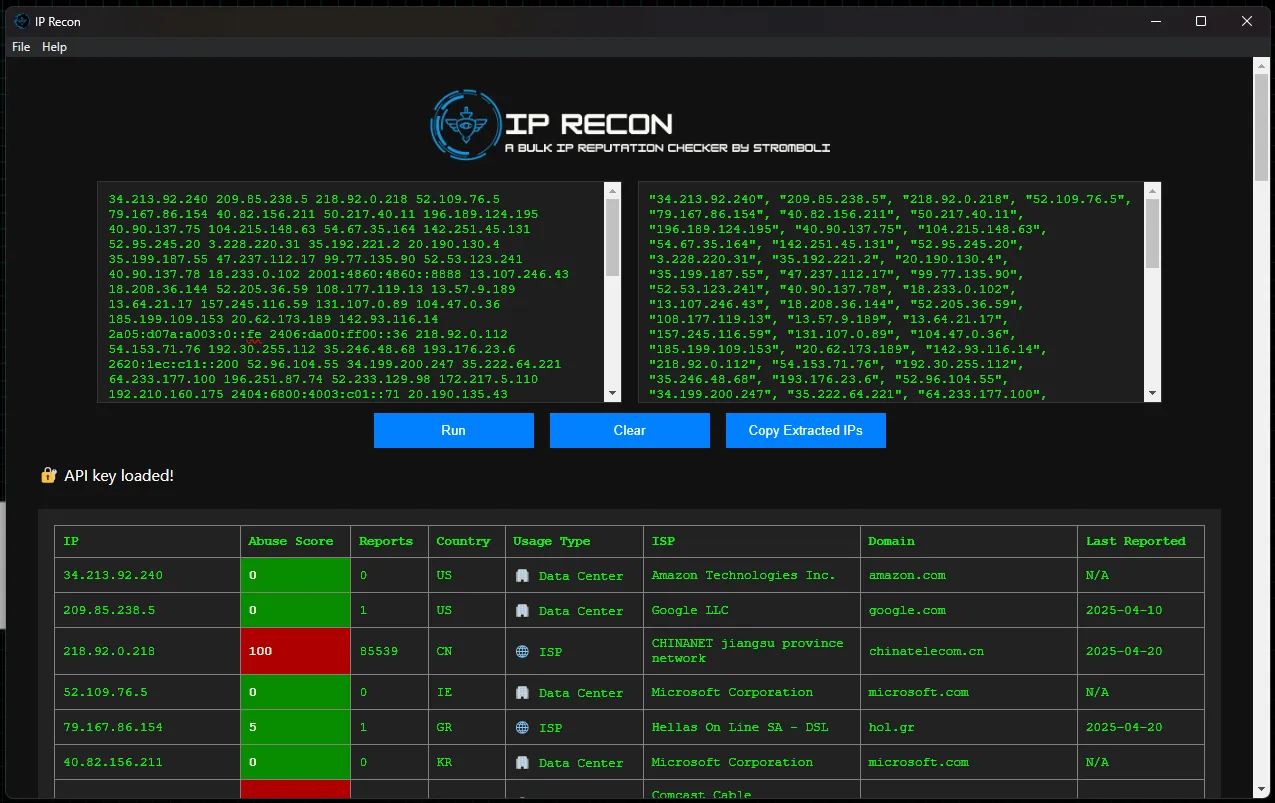This screenshot has width=1275, height=803.
Task: Click the red 100 abuse score cell
Action: 295,651
